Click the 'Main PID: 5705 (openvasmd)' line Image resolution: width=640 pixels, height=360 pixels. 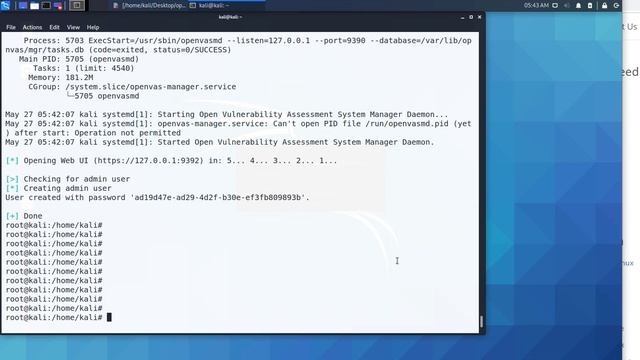(79, 59)
